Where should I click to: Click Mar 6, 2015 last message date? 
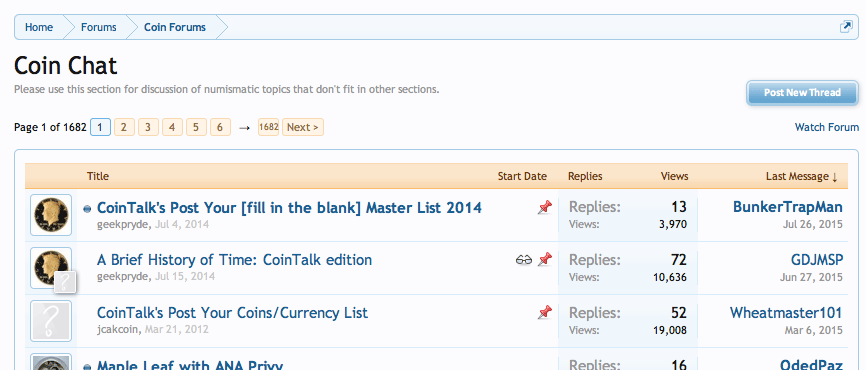[x=814, y=330]
